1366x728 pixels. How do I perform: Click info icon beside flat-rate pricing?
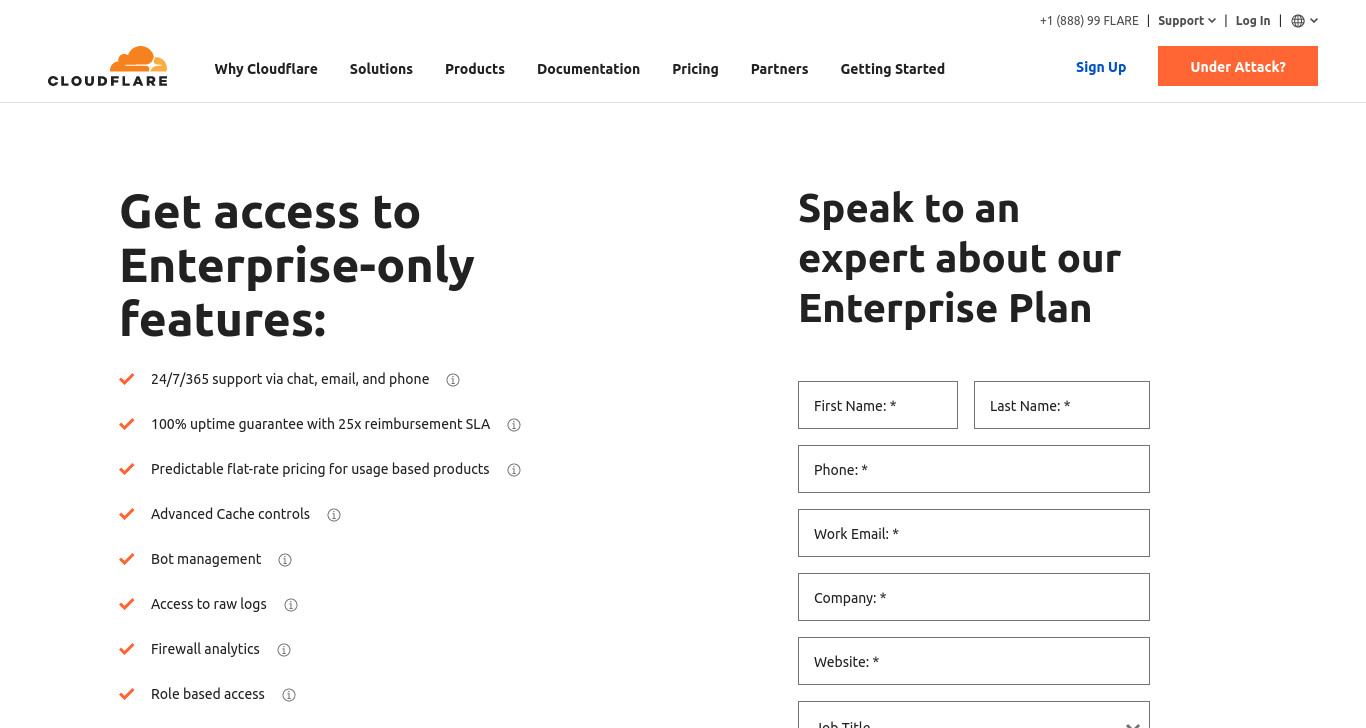click(514, 470)
